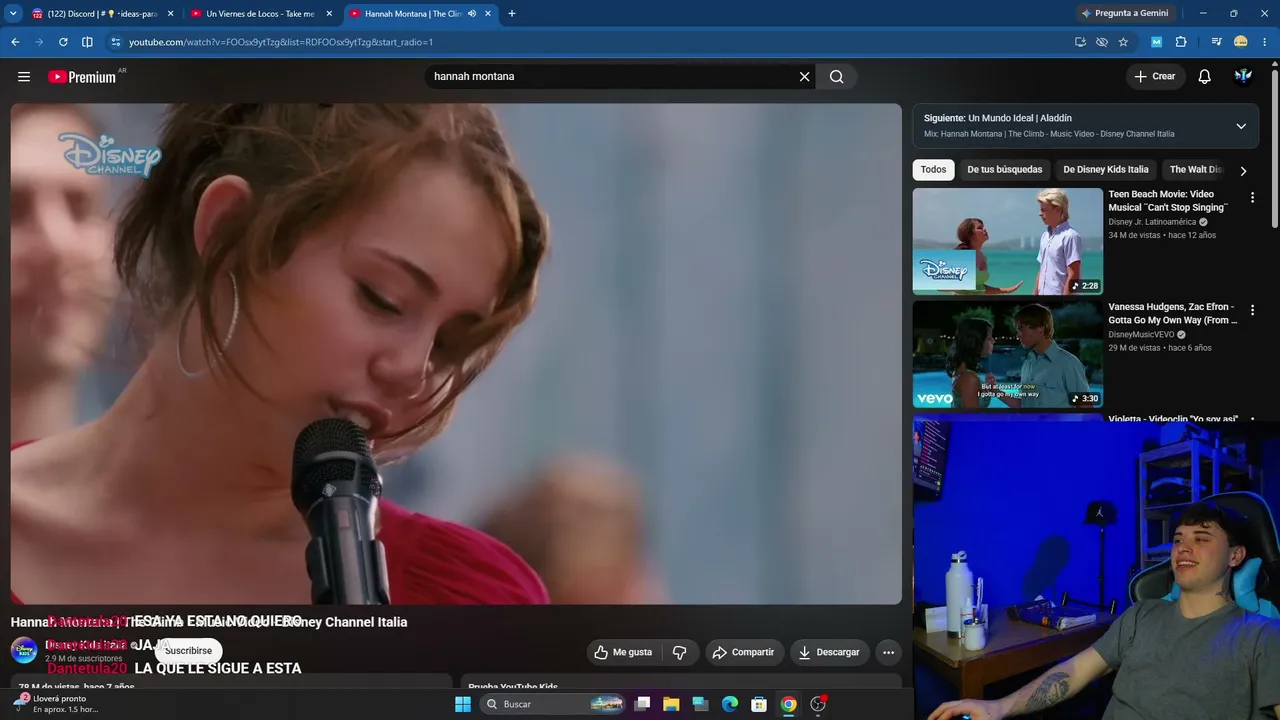Close the Discord tab
This screenshot has width=1280, height=720.
(170, 14)
